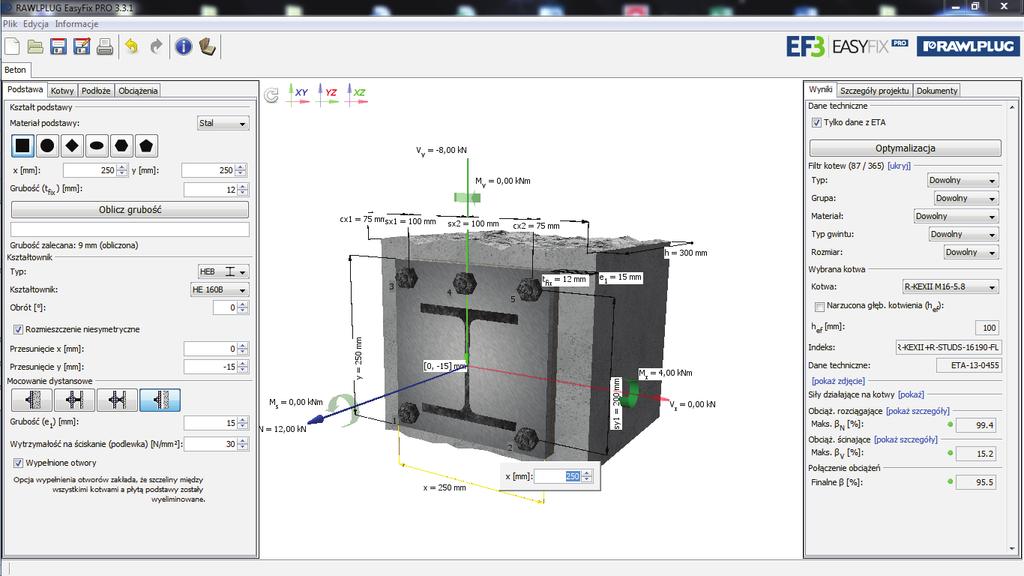Select the hexagon base plate shape
Viewport: 1024px width, 576px height.
coord(121,146)
